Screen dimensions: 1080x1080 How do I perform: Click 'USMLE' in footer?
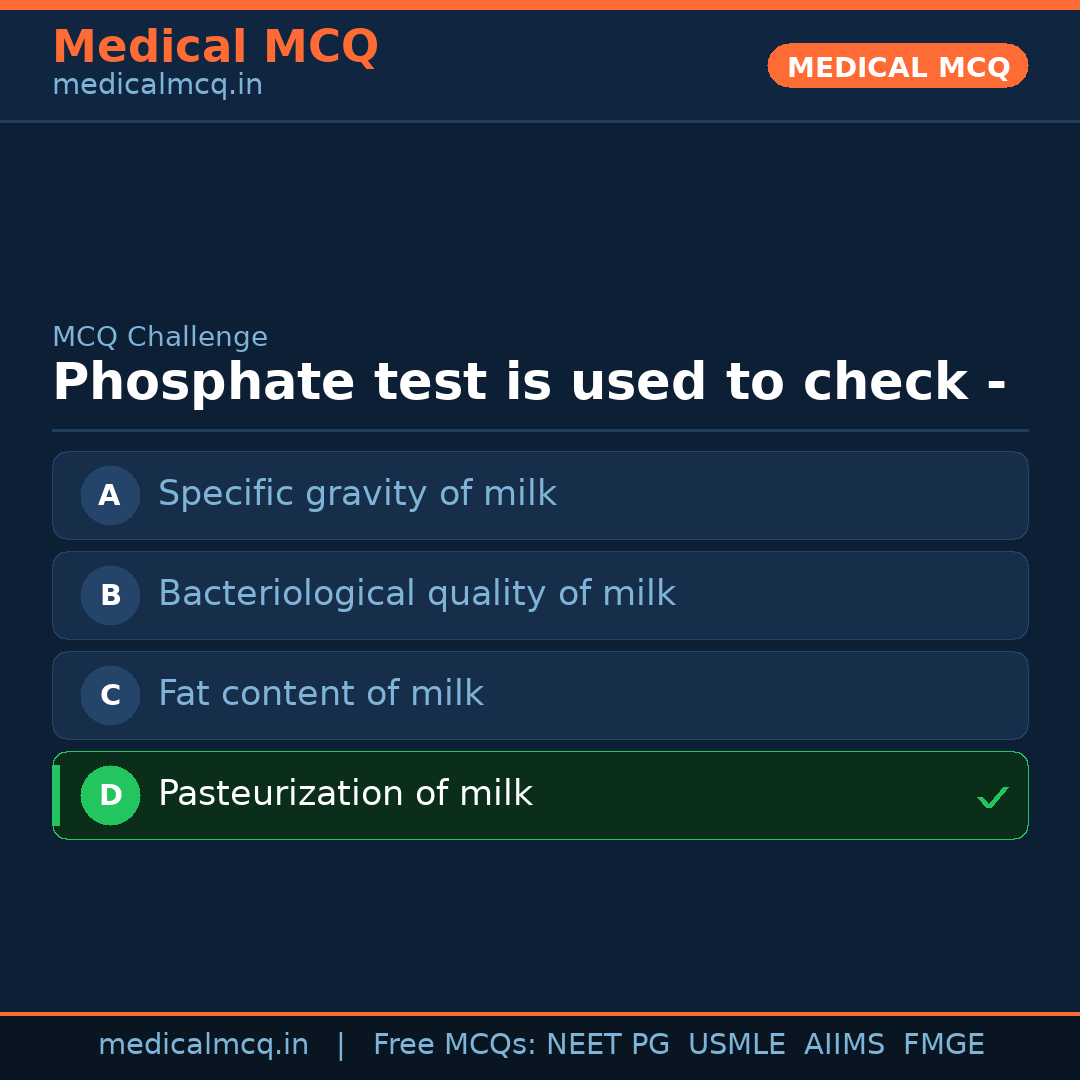[736, 1045]
